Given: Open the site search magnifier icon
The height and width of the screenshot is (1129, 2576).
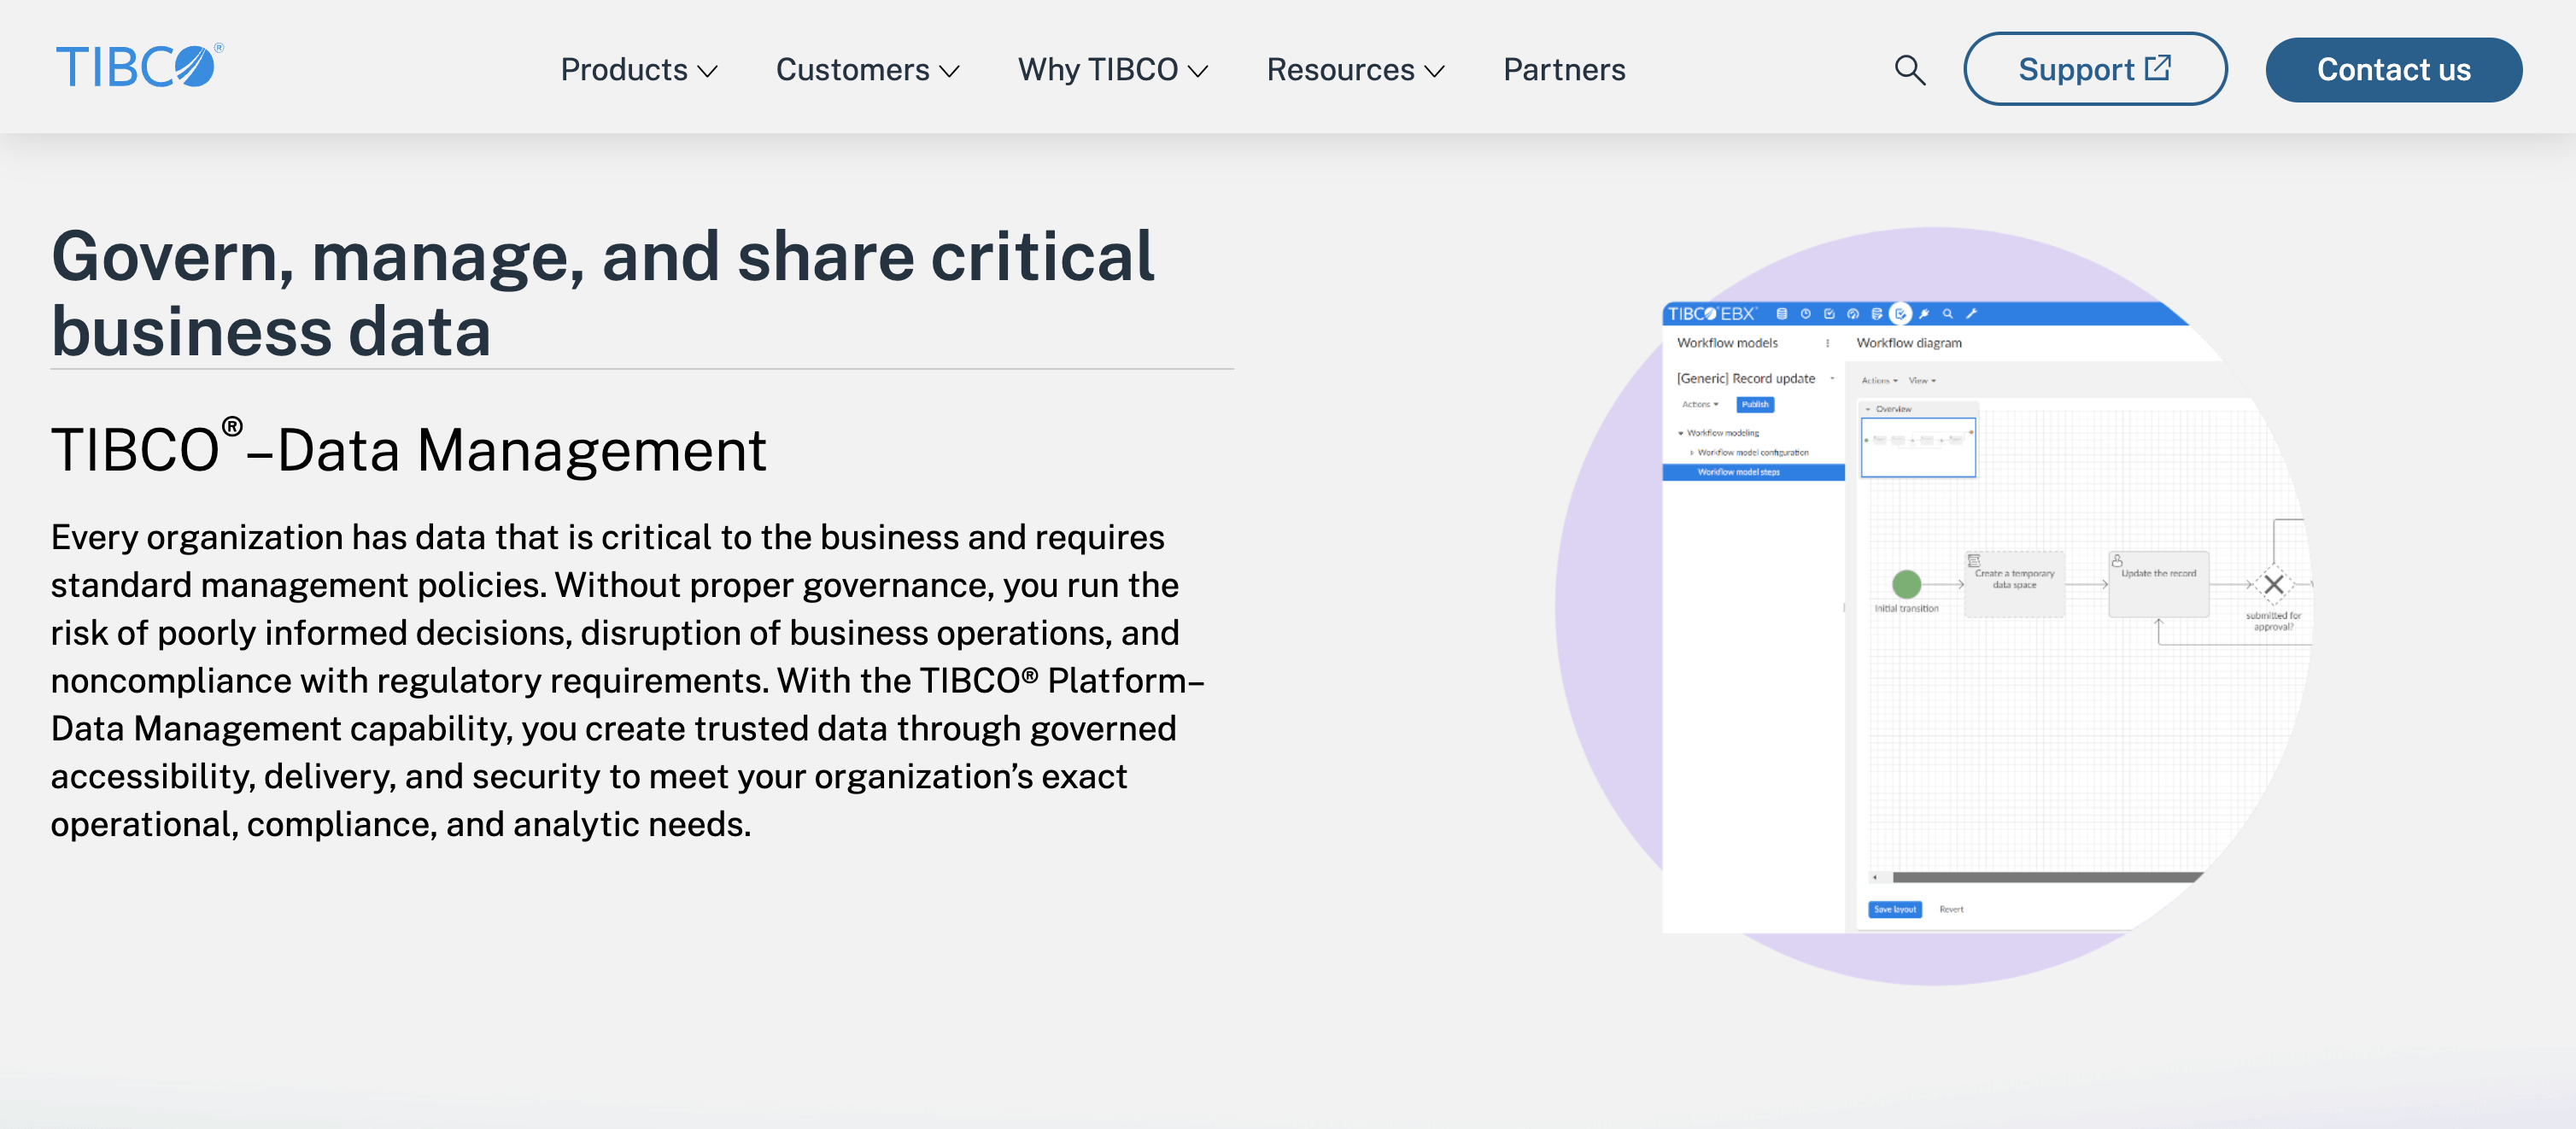Looking at the screenshot, I should point(1909,70).
